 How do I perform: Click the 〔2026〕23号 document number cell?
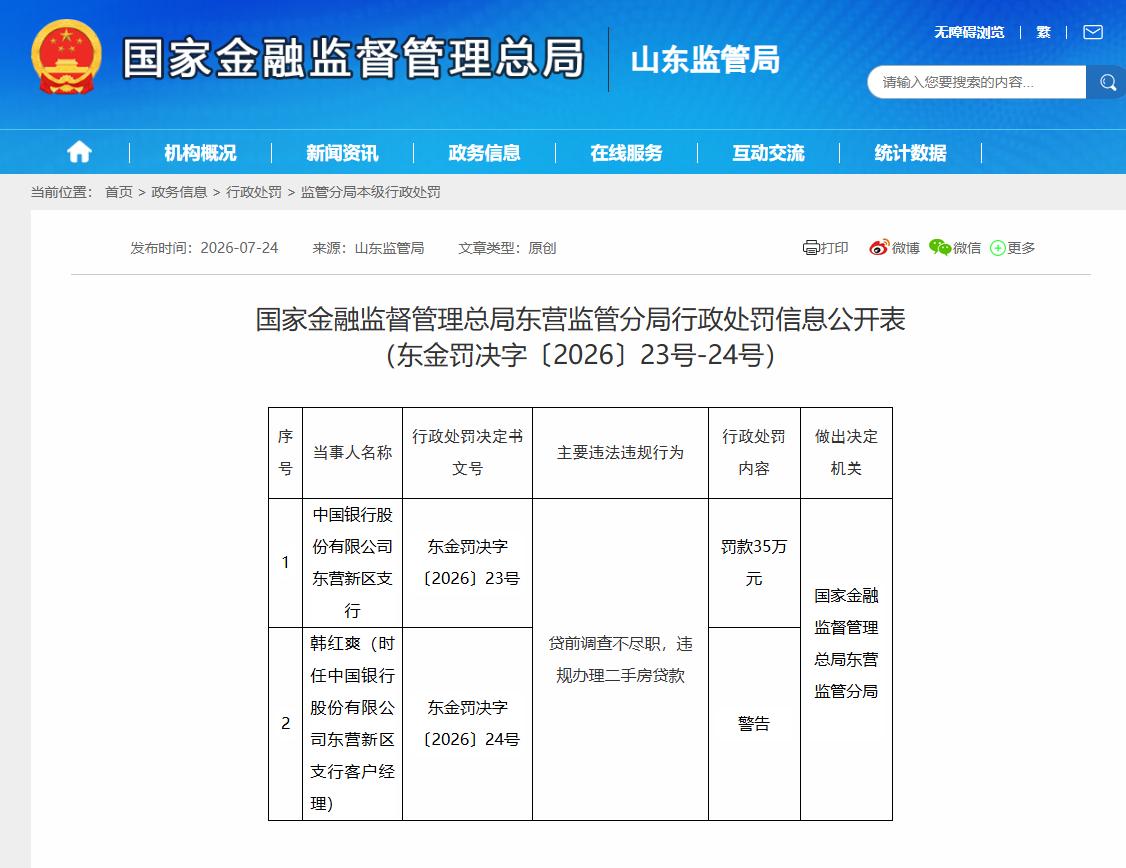tap(467, 563)
